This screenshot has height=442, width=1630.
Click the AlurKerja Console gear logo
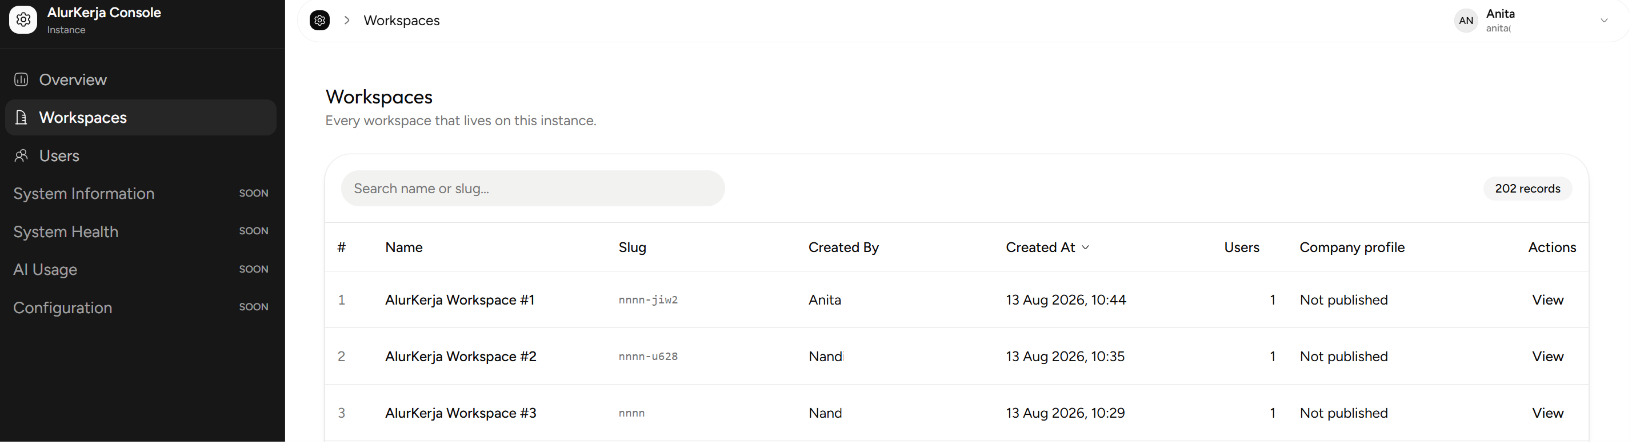[23, 20]
